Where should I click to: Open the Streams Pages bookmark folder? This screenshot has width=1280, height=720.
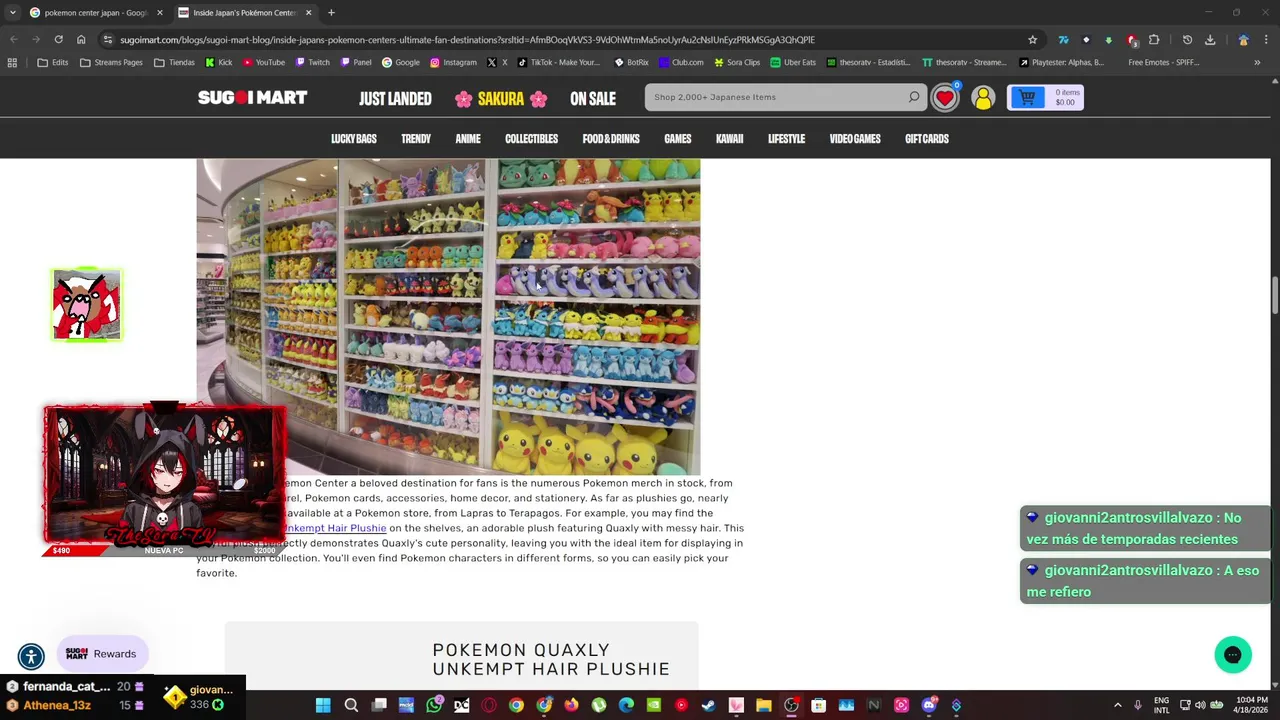click(111, 62)
